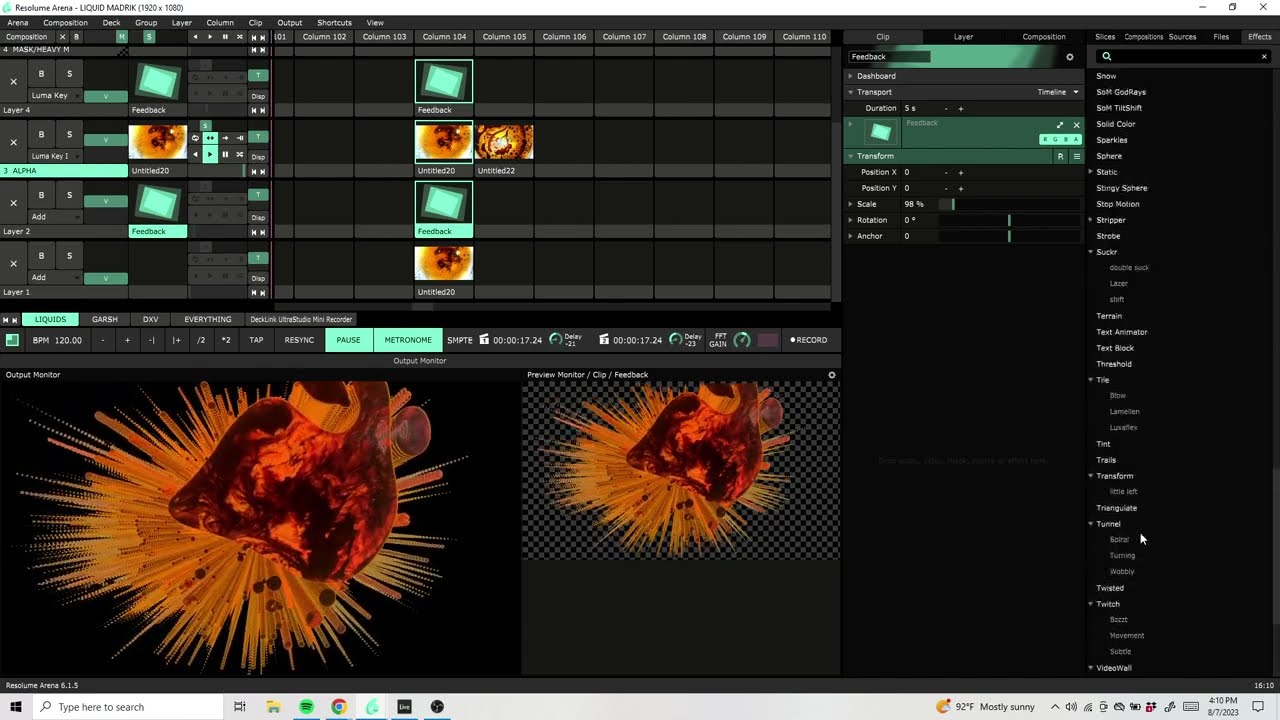
Task: Expand the Scale parameter
Action: click(851, 204)
